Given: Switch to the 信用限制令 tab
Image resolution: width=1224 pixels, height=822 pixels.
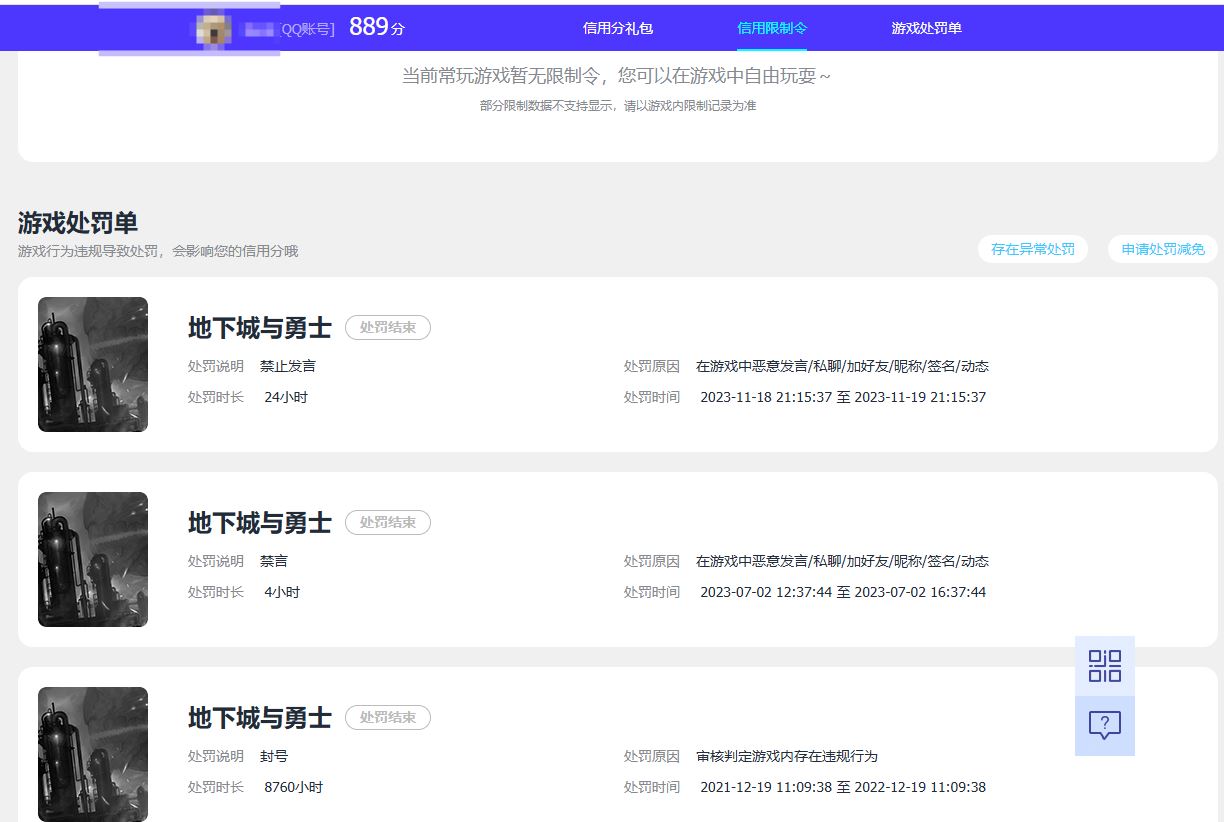Looking at the screenshot, I should point(771,28).
